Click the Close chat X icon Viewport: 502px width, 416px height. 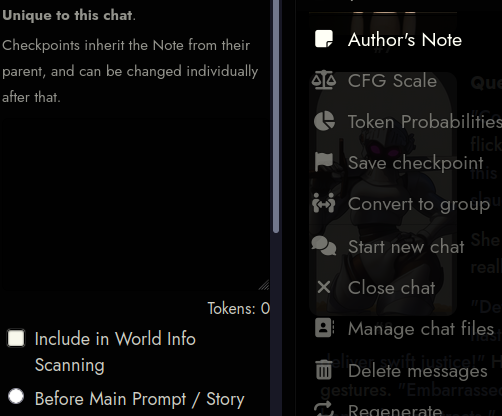tap(324, 287)
